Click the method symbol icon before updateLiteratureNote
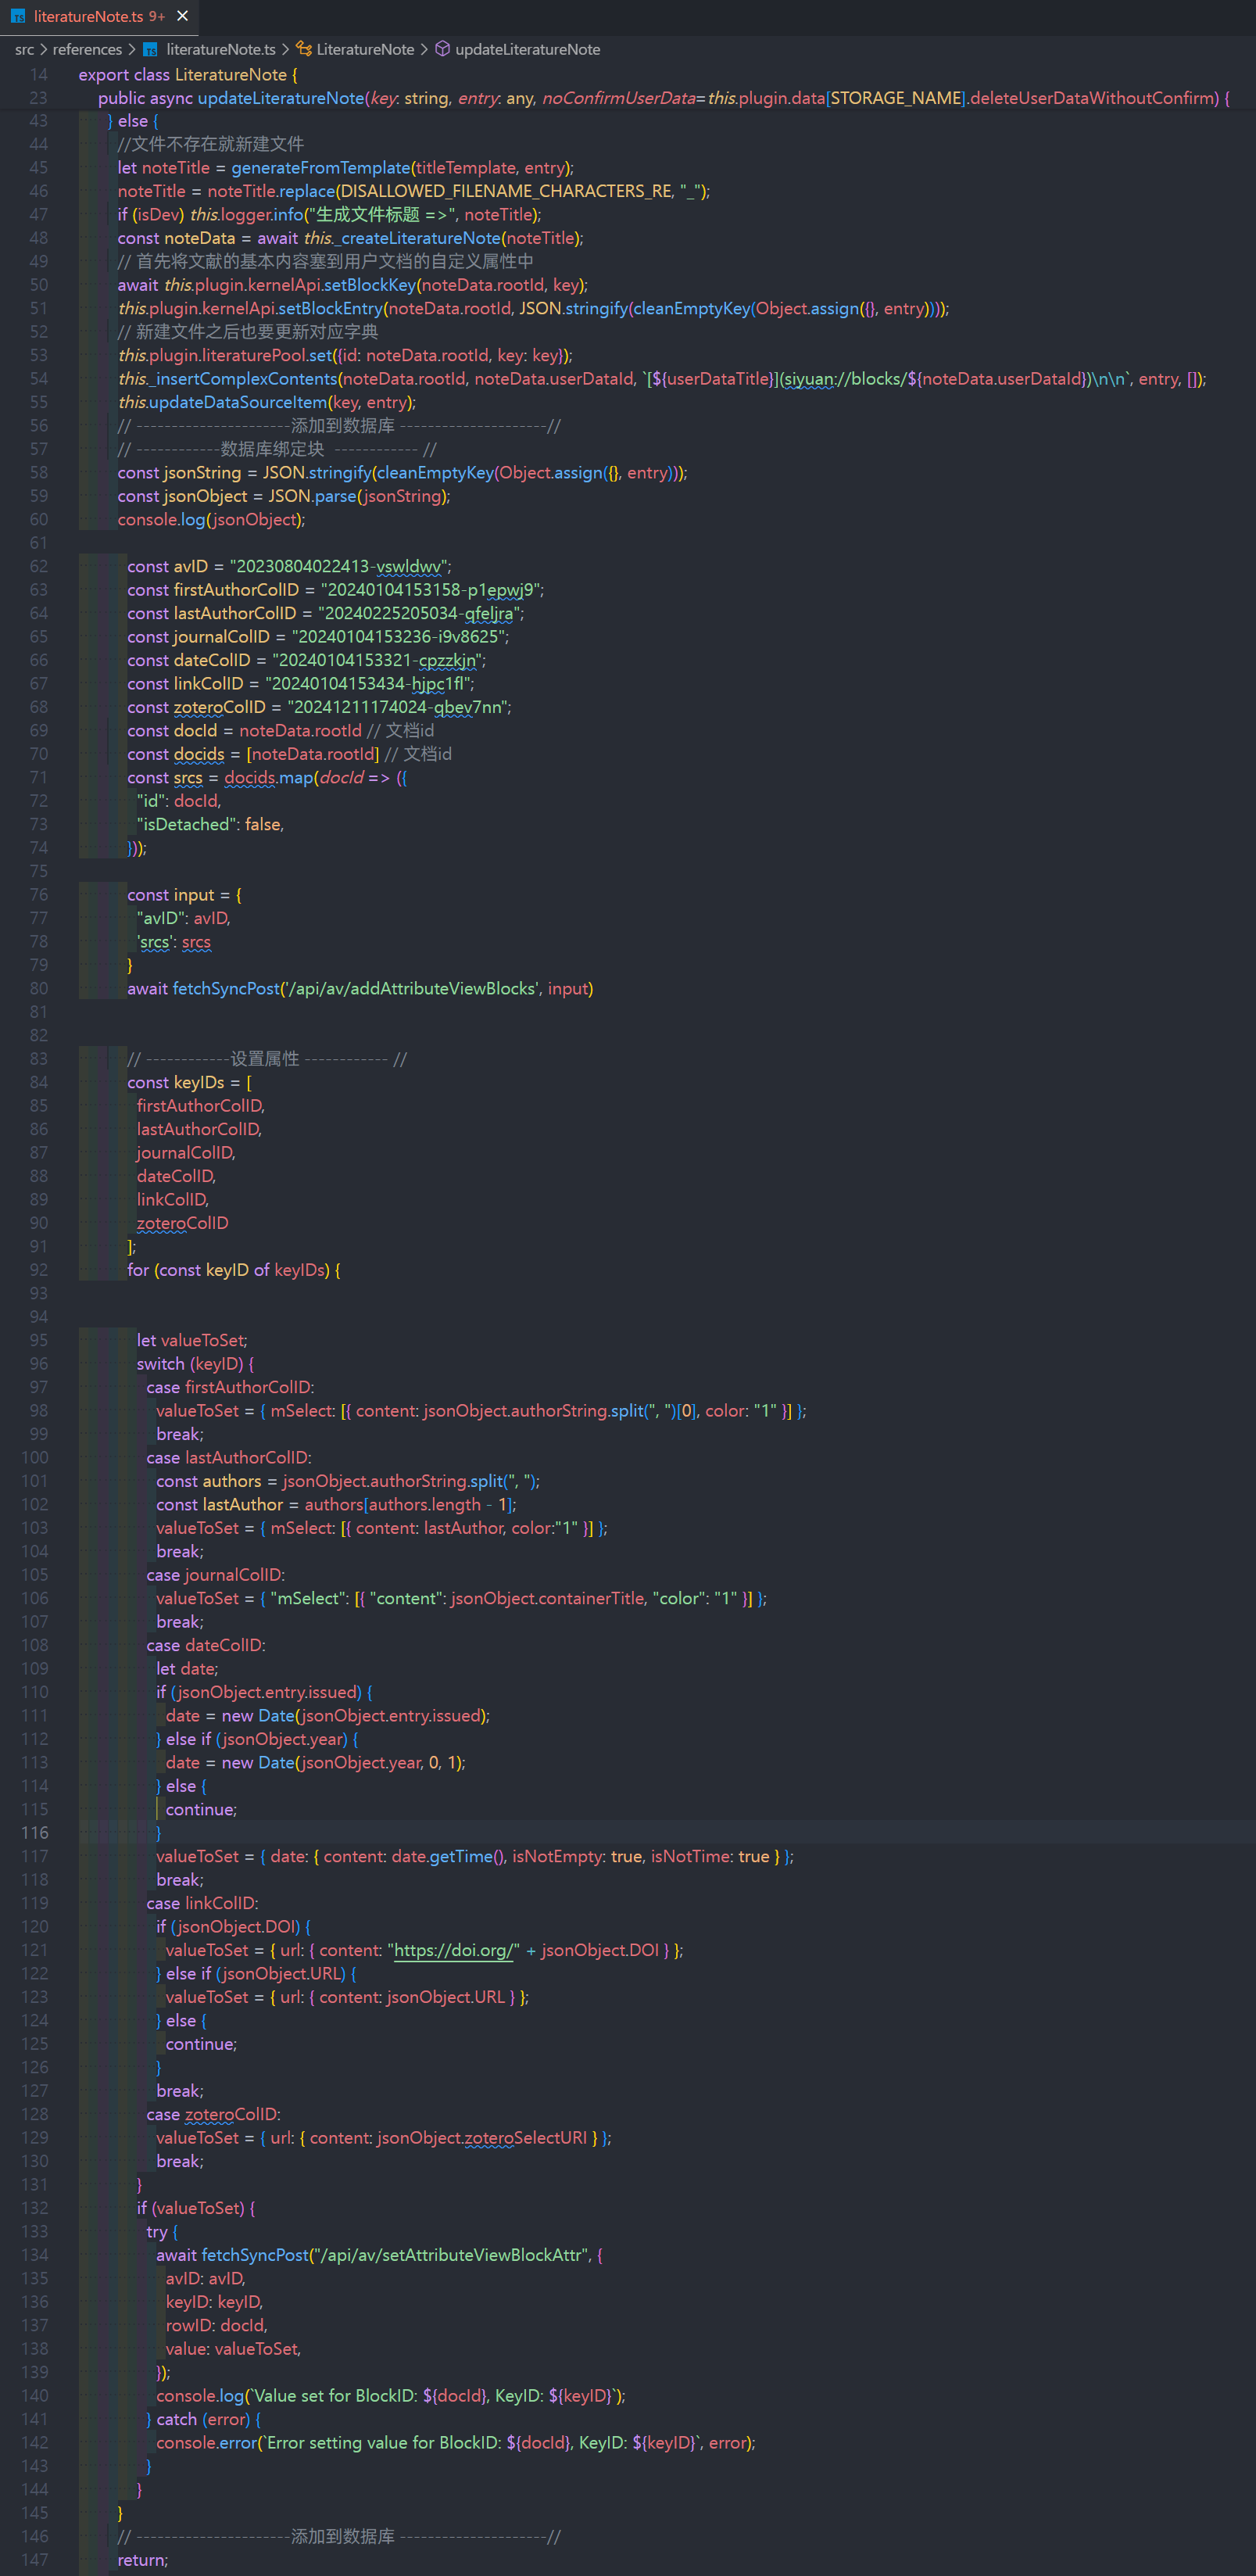1256x2576 pixels. pyautogui.click(x=442, y=49)
